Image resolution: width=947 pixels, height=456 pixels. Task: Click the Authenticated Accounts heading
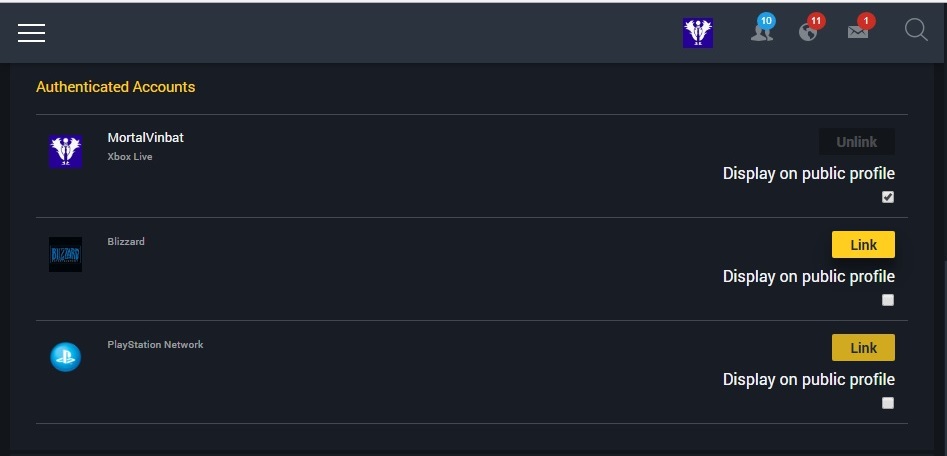[115, 87]
